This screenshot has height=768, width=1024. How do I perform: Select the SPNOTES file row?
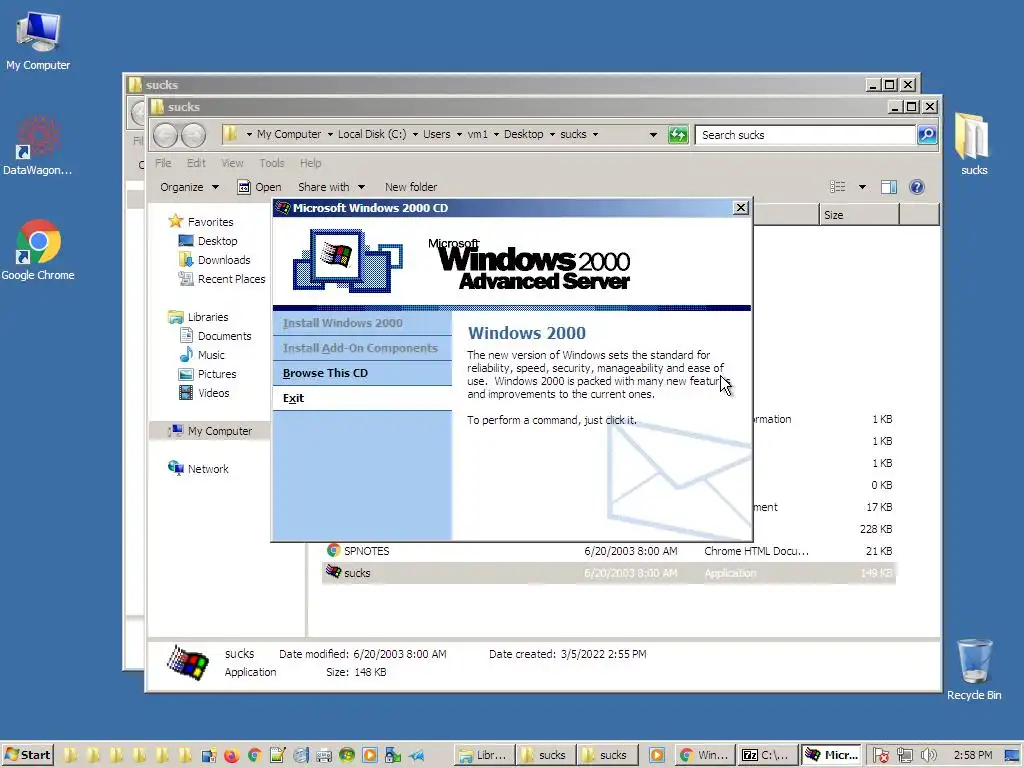(609, 551)
